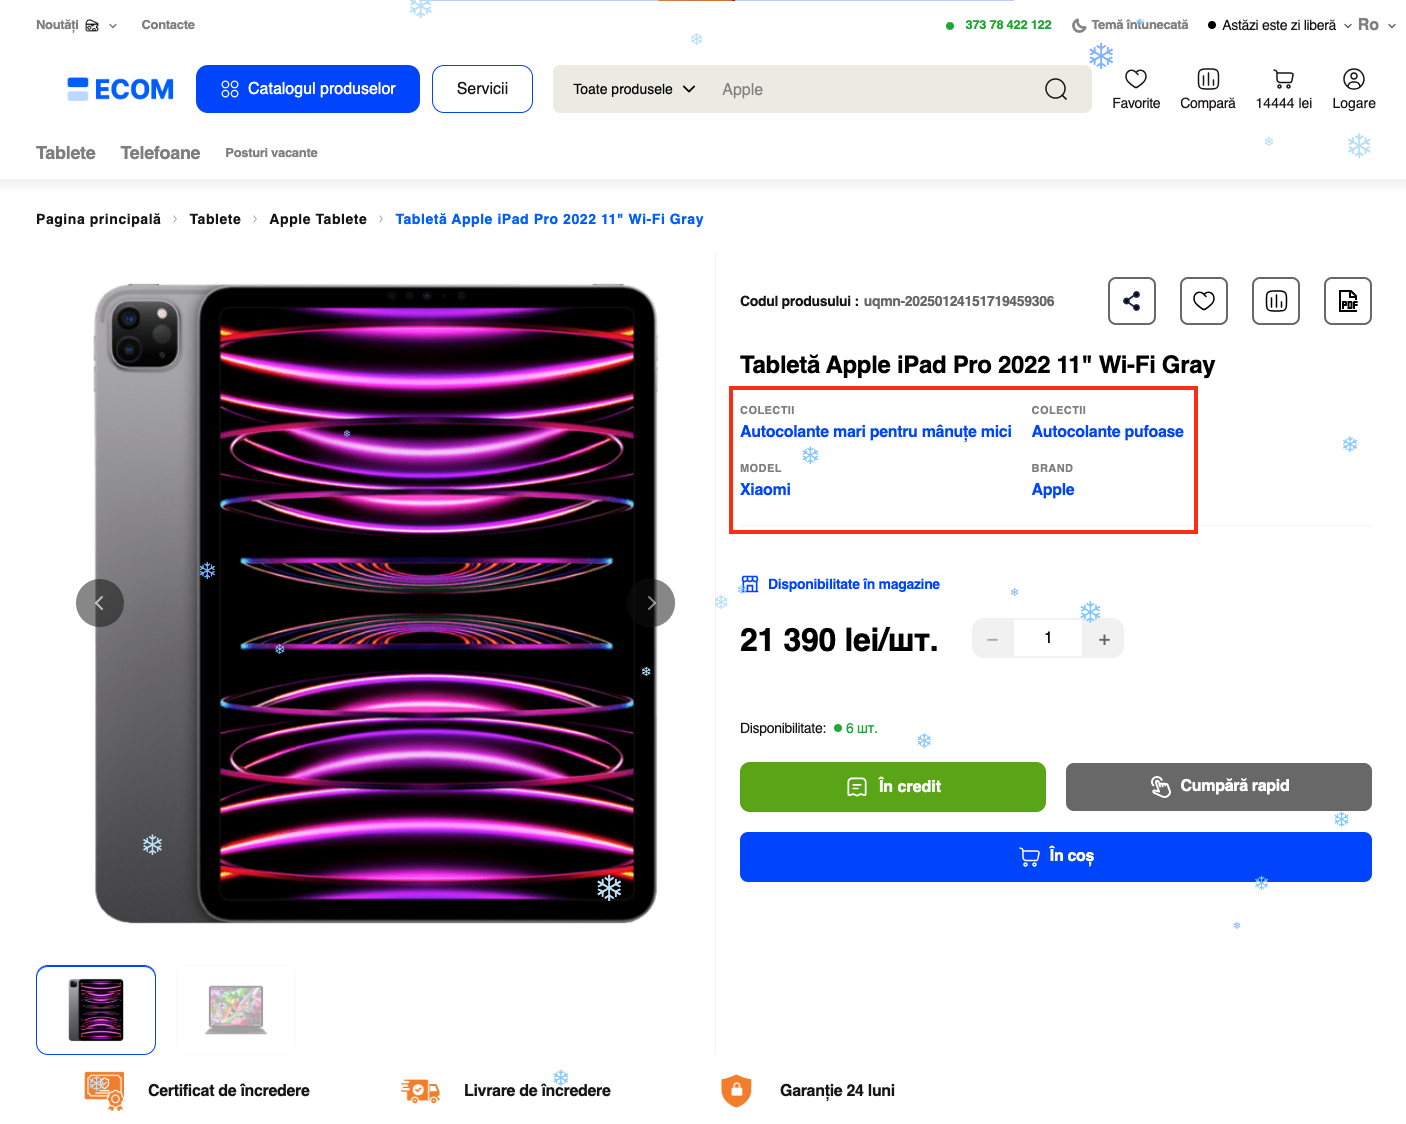Decrease quantity with minus button
The width and height of the screenshot is (1406, 1124).
[992, 639]
